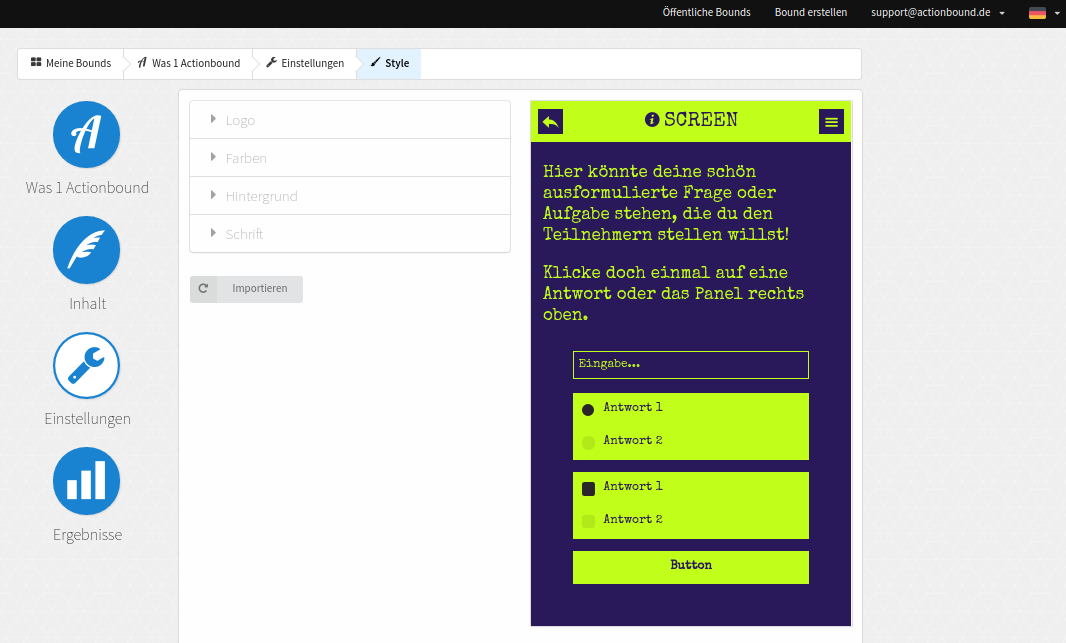Image resolution: width=1066 pixels, height=643 pixels.
Task: Click the Actionbound logo icon in breadcrumb
Action: tap(142, 63)
